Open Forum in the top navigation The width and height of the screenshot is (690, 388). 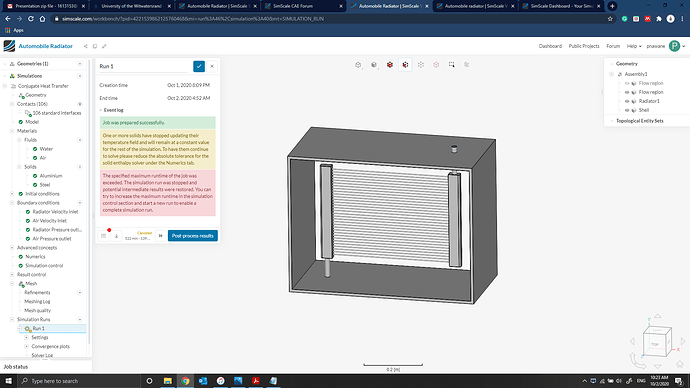point(613,46)
